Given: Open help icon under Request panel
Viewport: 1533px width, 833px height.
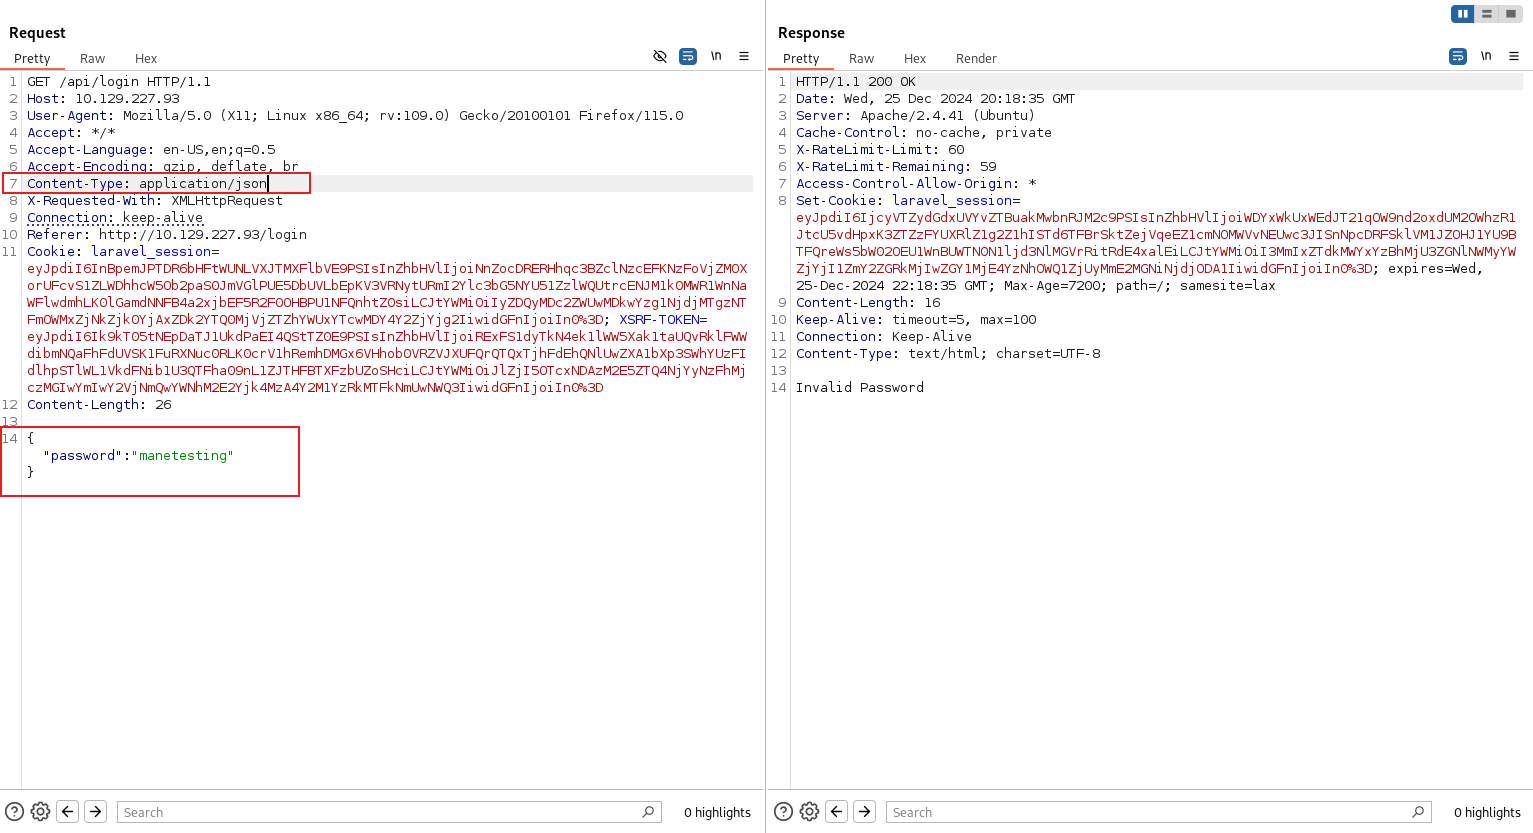Looking at the screenshot, I should [14, 812].
